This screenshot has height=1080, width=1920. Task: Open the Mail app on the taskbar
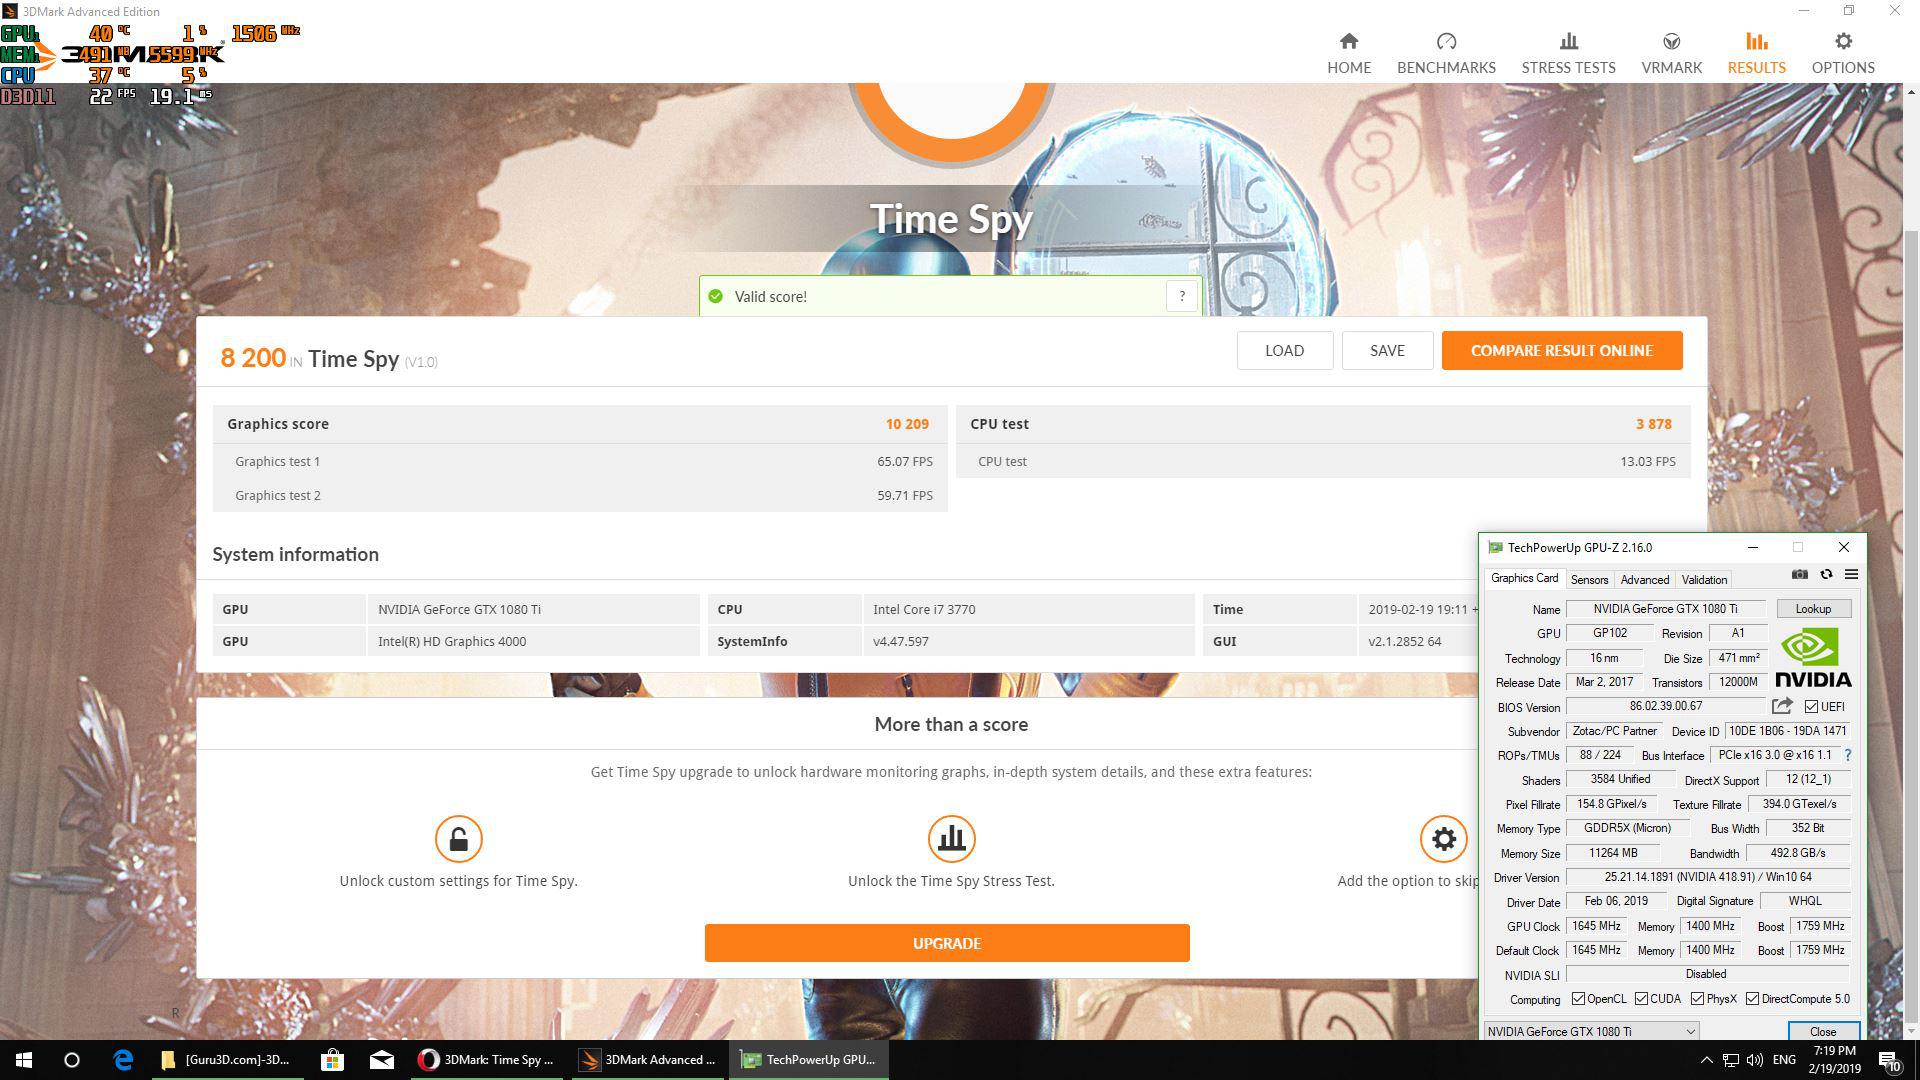coord(382,1060)
